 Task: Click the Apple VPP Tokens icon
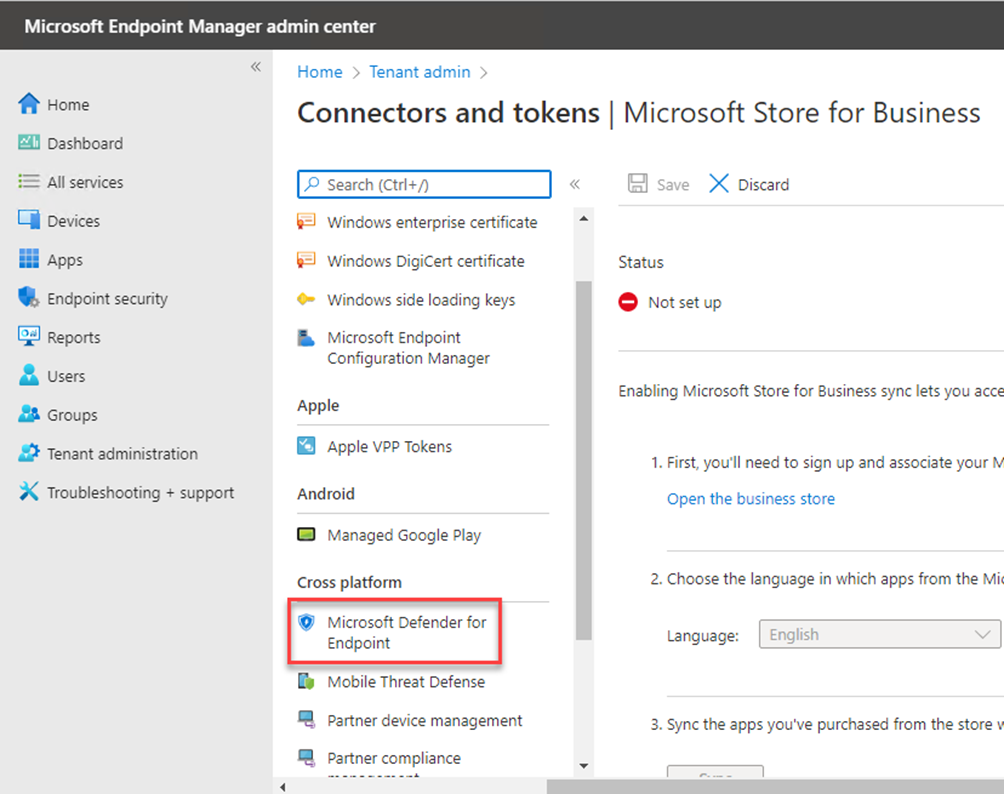click(306, 446)
